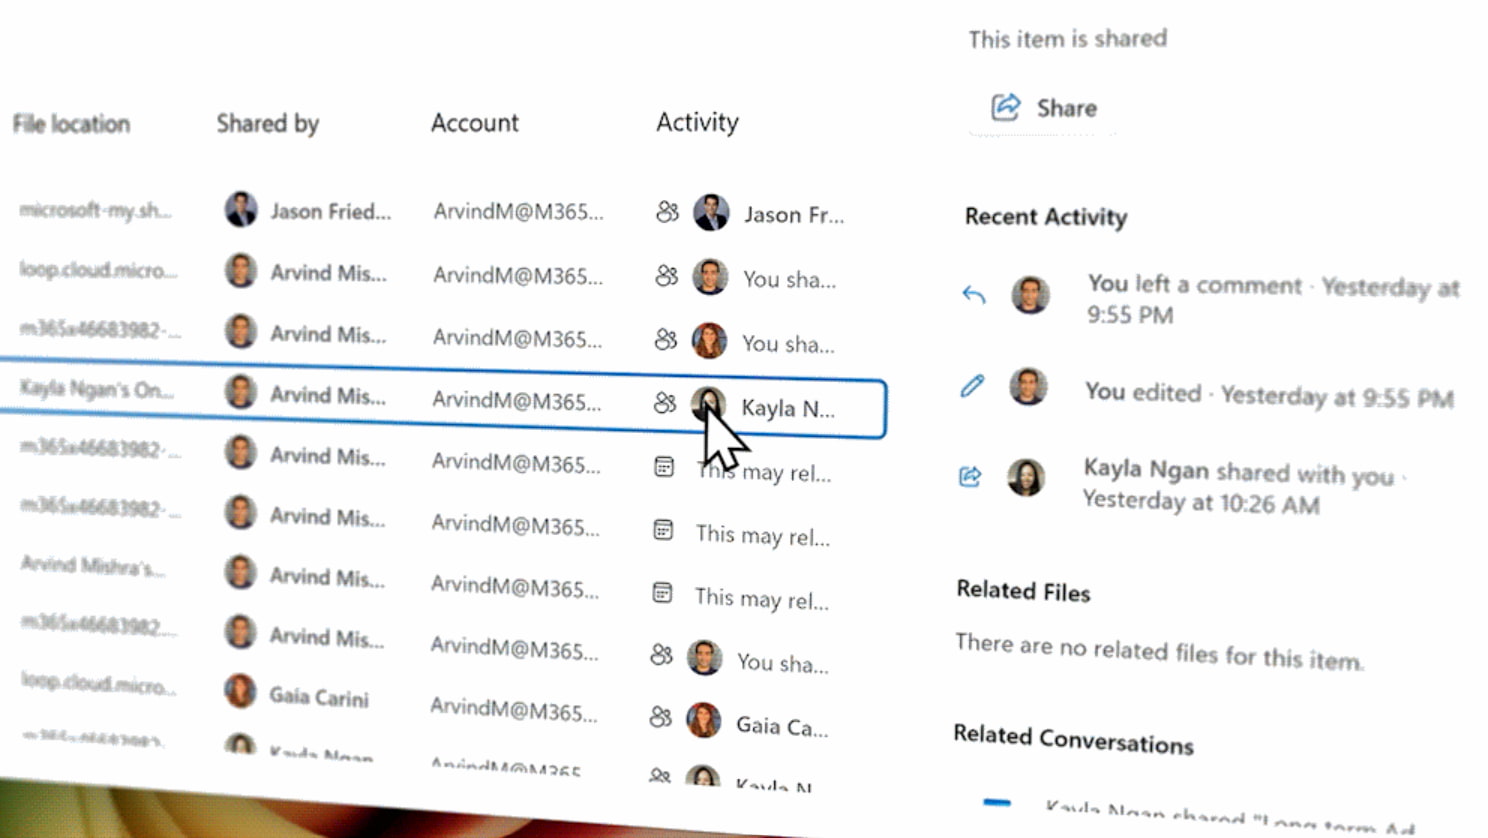Click the people icon in Jason Fr... activity row
This screenshot has width=1488, height=838.
click(667, 212)
